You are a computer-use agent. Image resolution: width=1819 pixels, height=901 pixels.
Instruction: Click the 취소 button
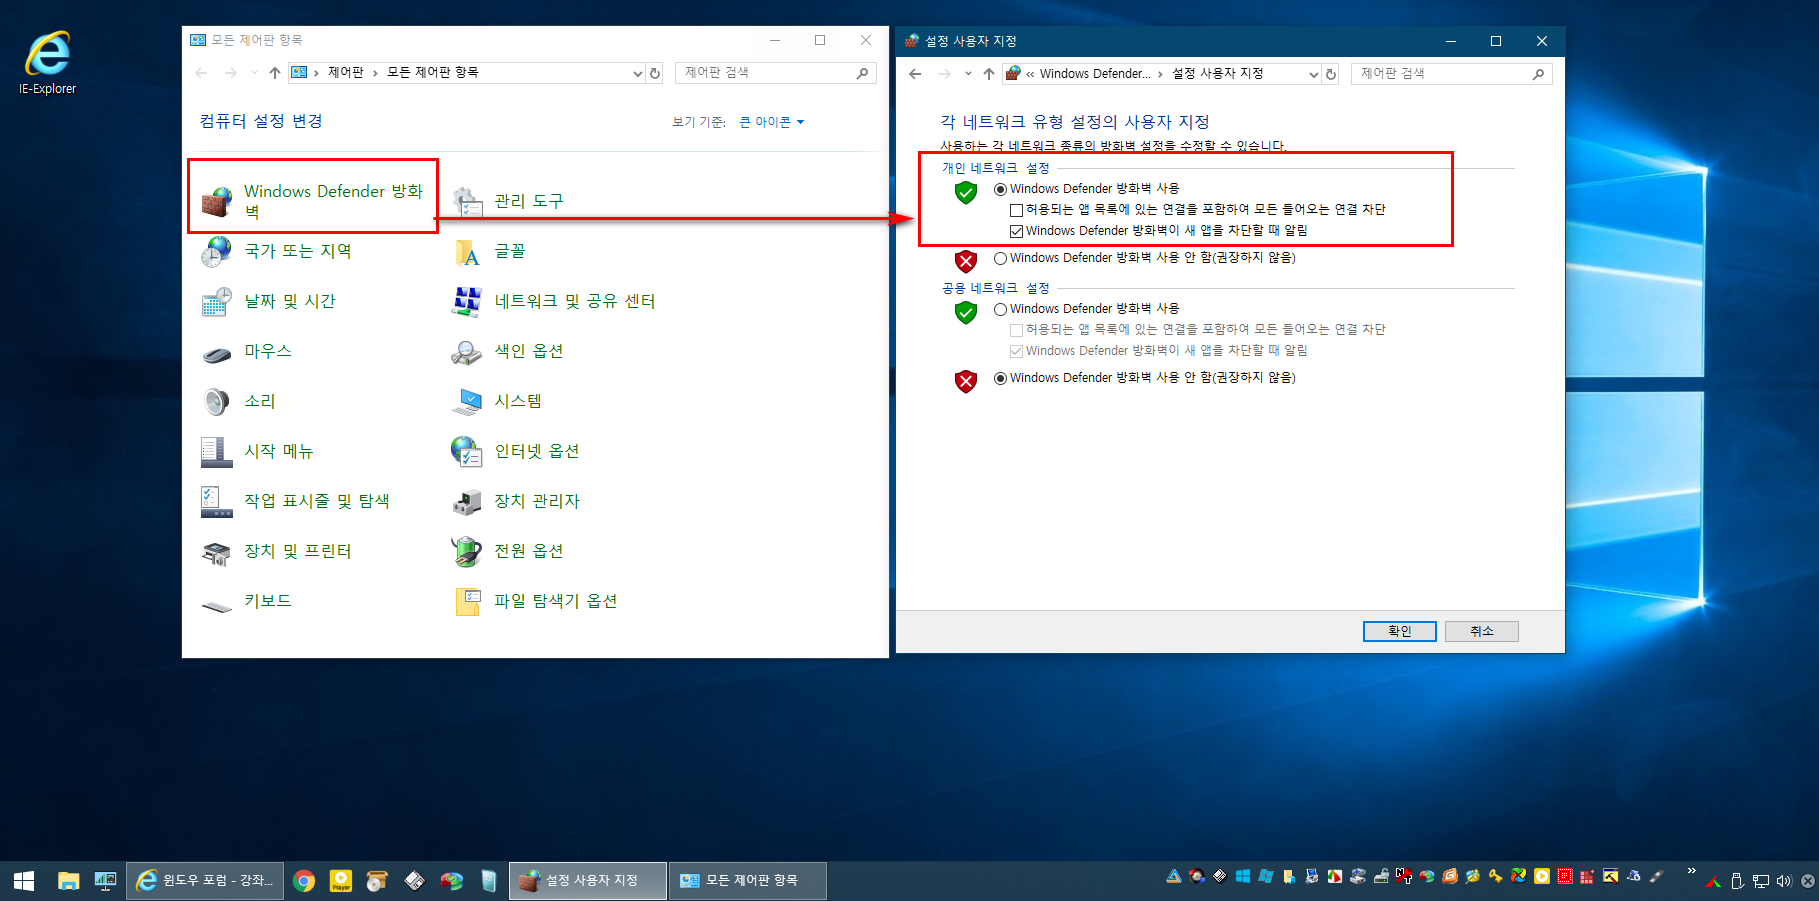pos(1482,631)
